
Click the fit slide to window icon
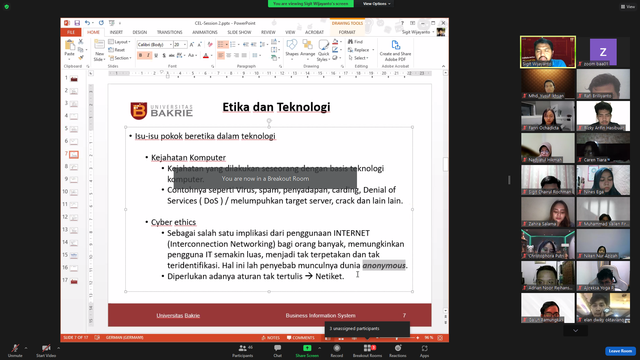tap(440, 338)
